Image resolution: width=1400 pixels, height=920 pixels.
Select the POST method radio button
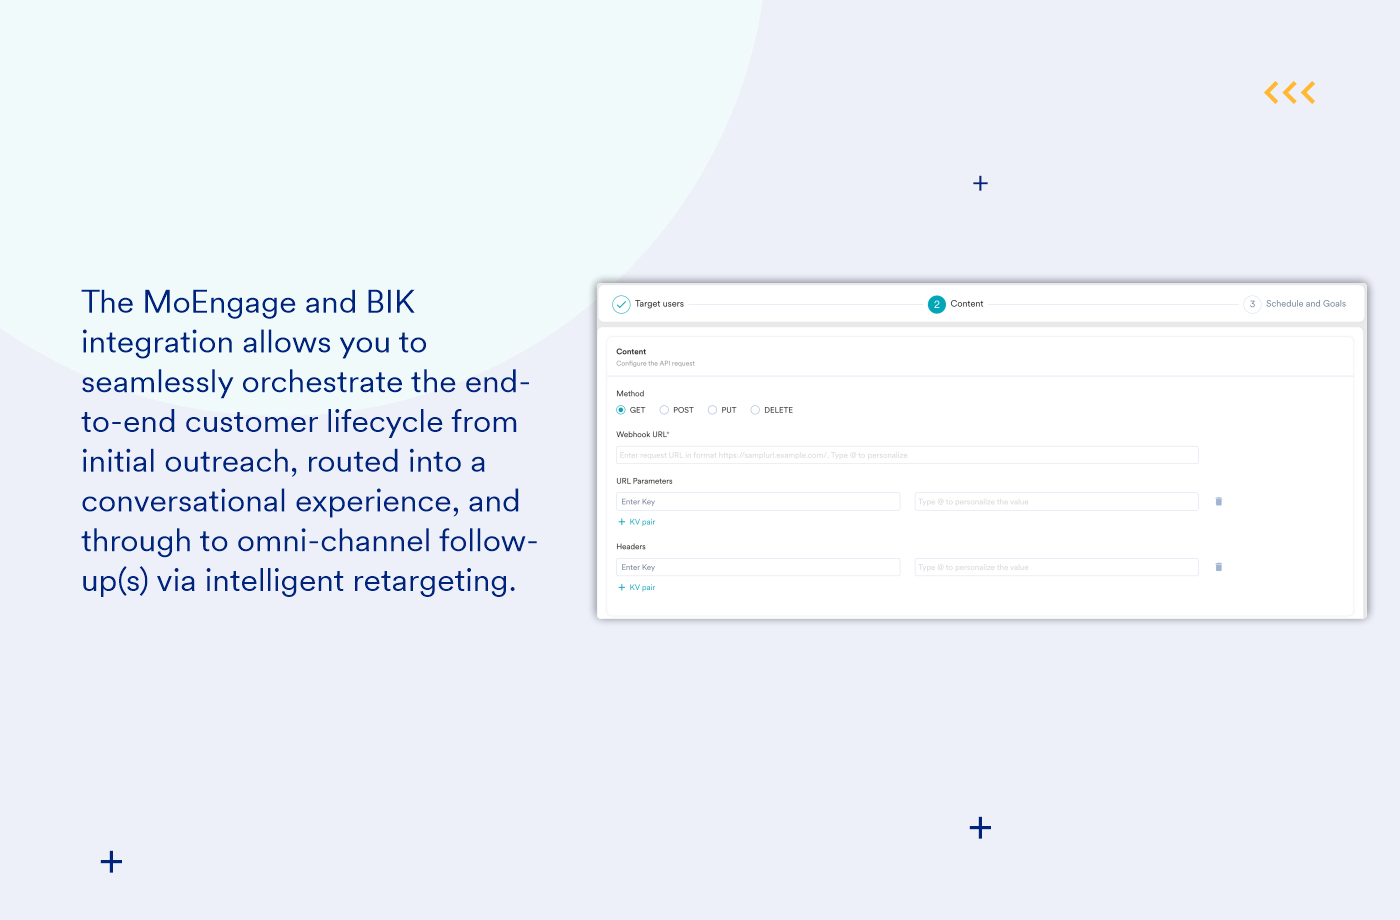pos(664,410)
